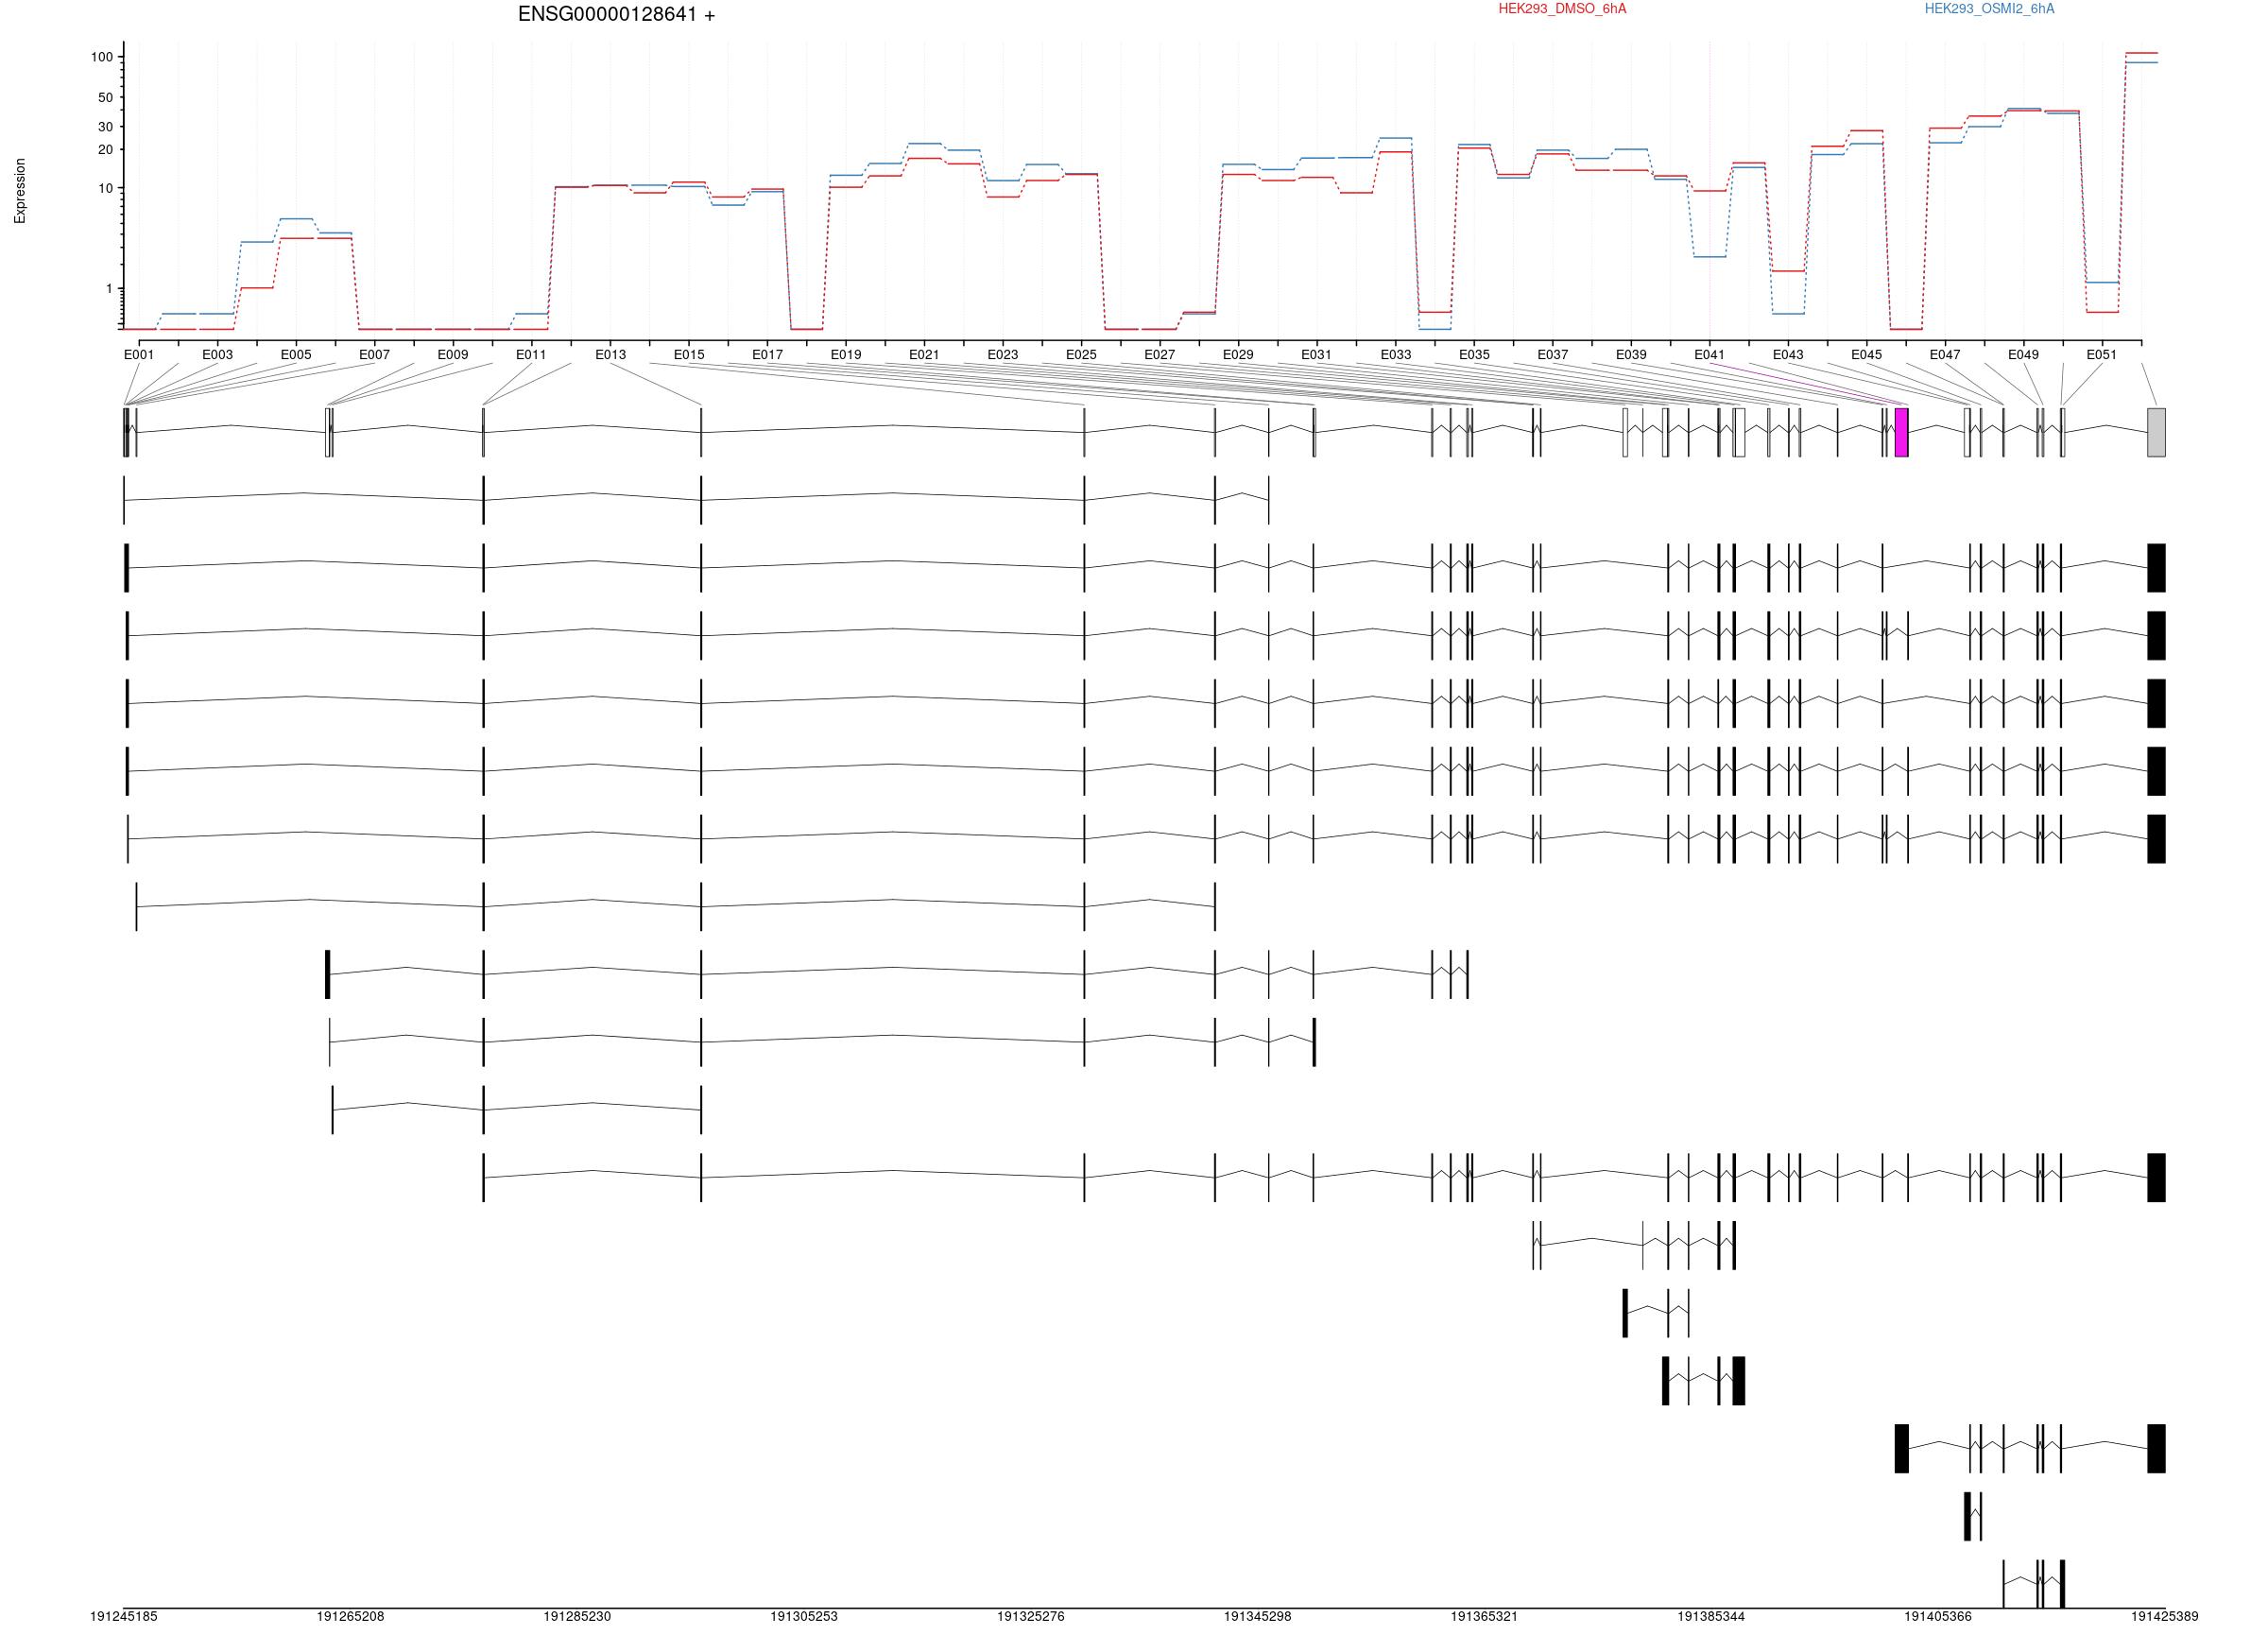Click the y-axis value 10

point(106,189)
